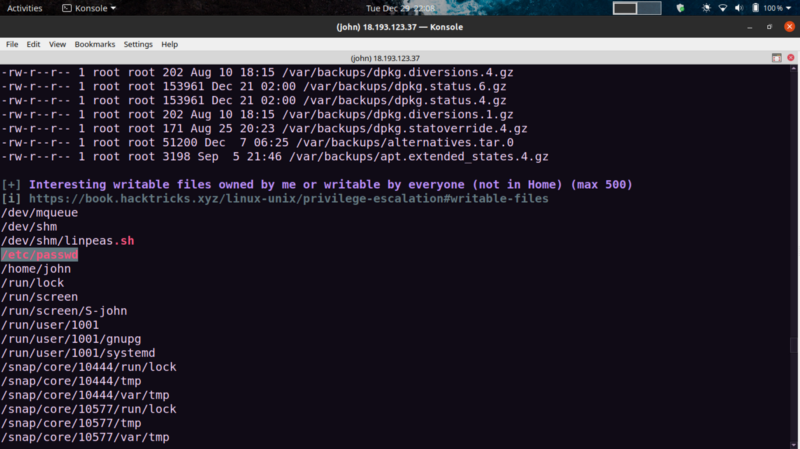Click the volume speaker icon
The image size is (800, 449).
(x=739, y=8)
